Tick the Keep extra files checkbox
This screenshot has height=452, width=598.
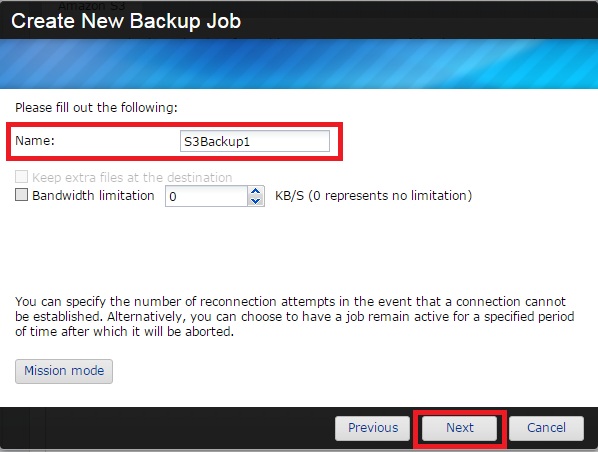click(21, 177)
